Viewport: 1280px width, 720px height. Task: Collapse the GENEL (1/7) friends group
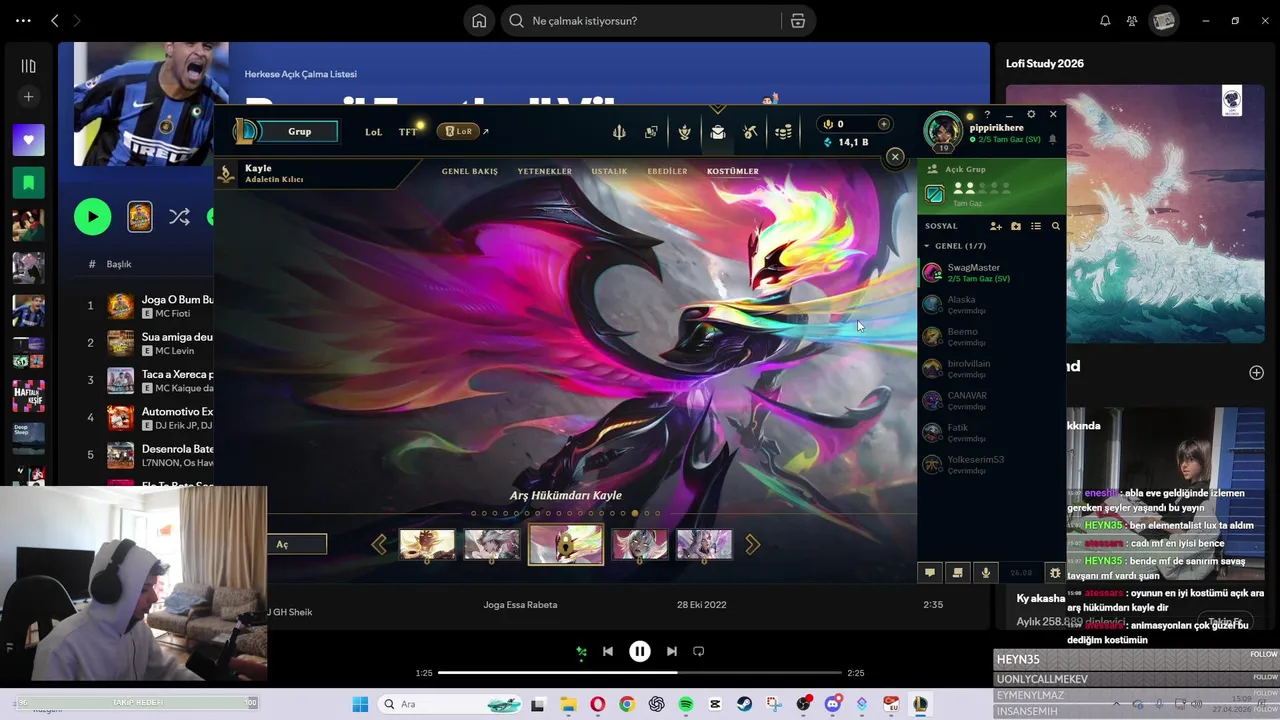pos(927,246)
